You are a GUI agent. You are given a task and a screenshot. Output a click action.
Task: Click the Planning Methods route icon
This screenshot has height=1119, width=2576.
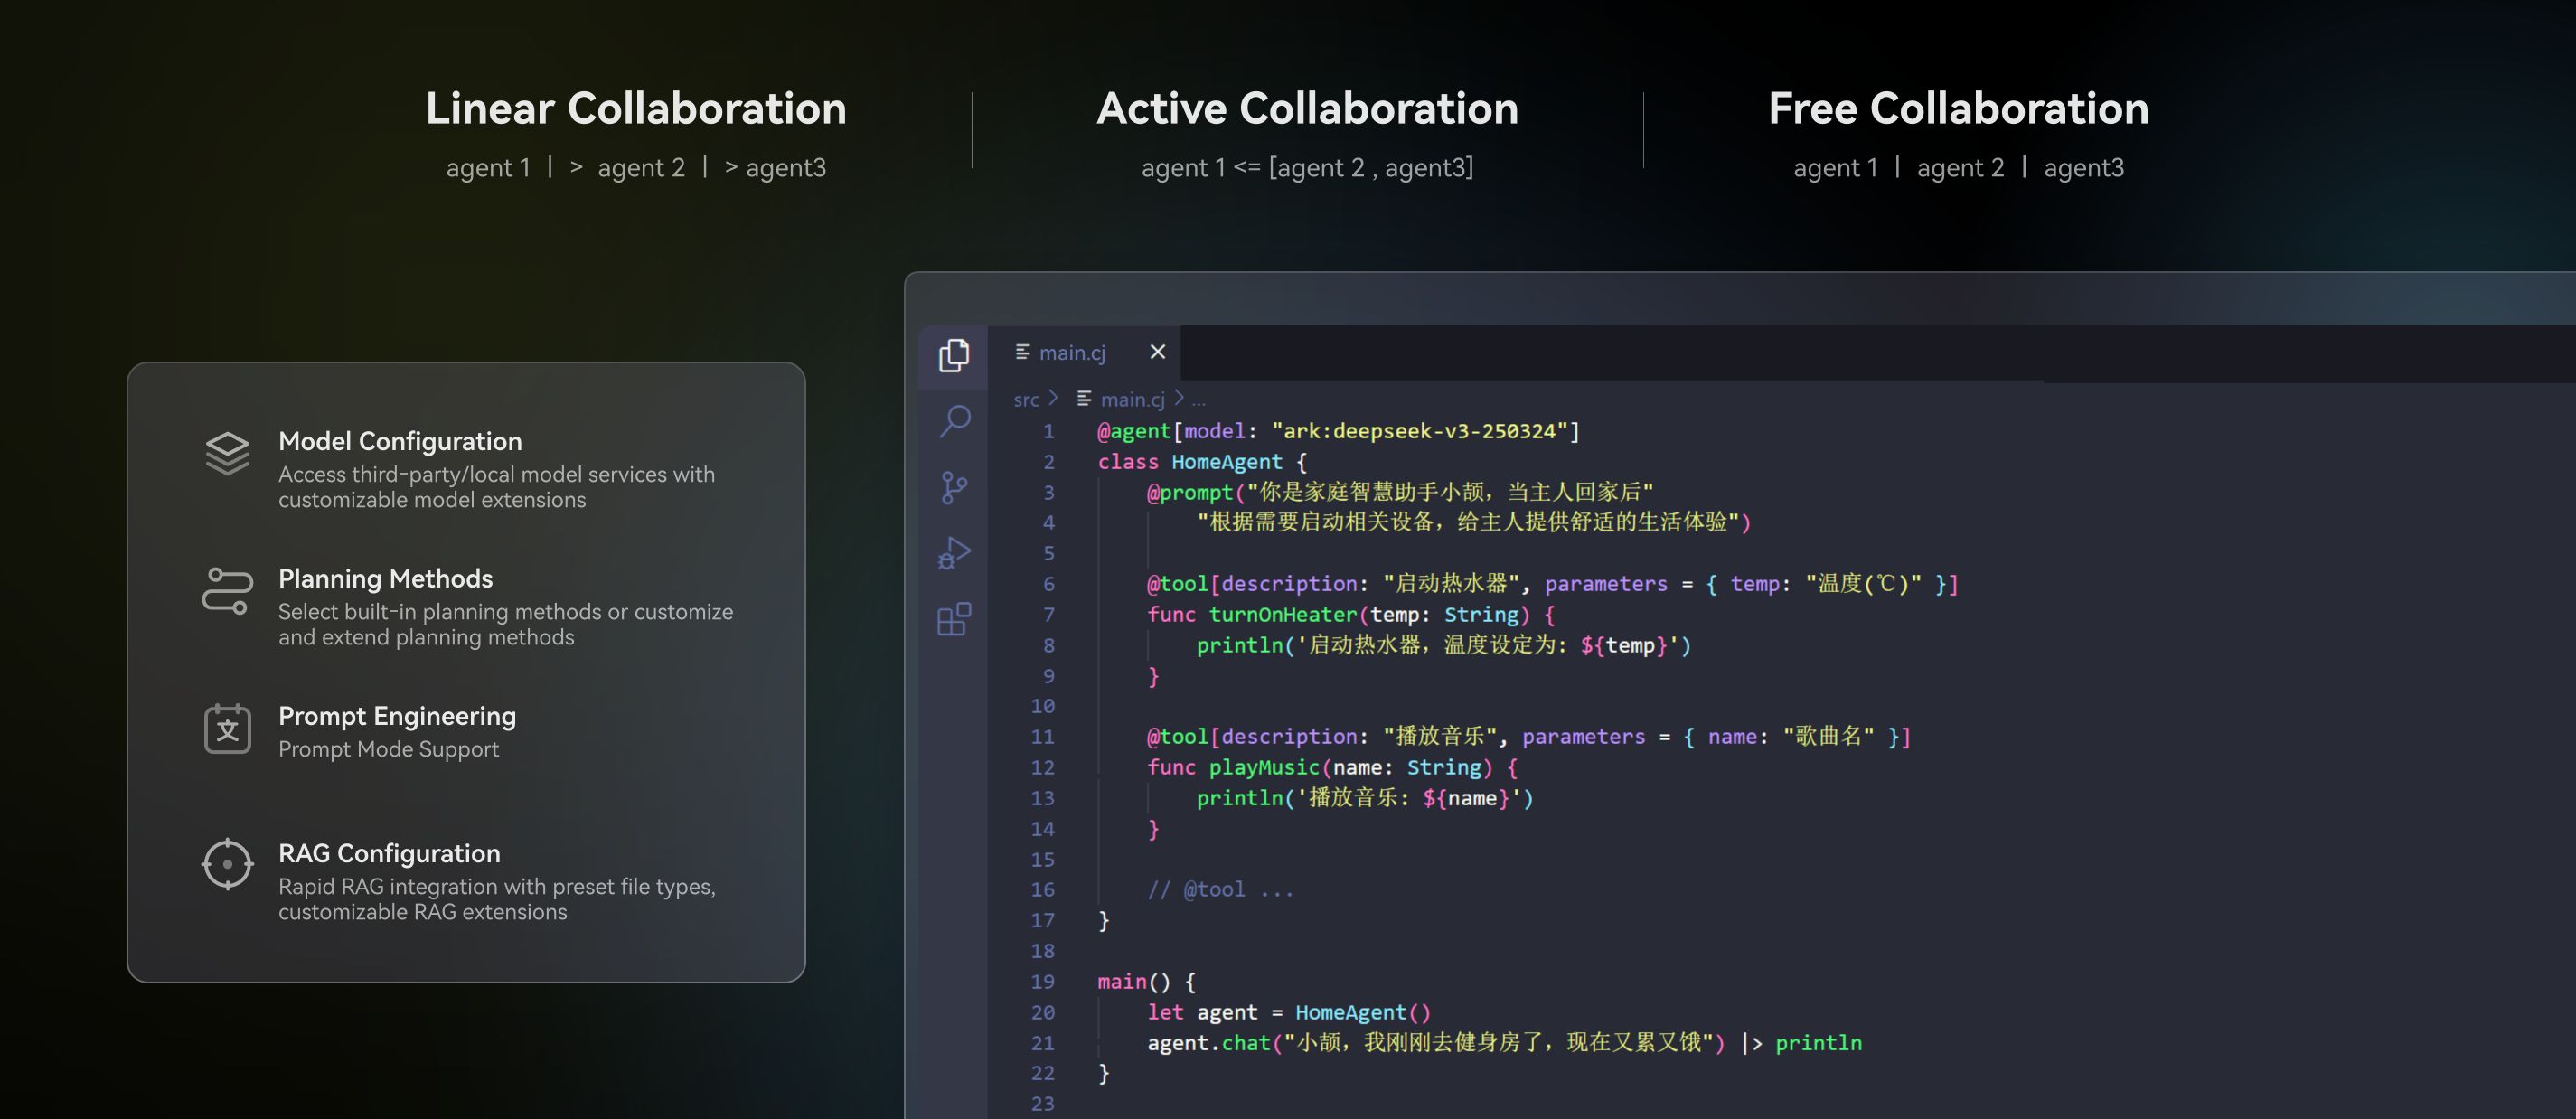(x=228, y=591)
